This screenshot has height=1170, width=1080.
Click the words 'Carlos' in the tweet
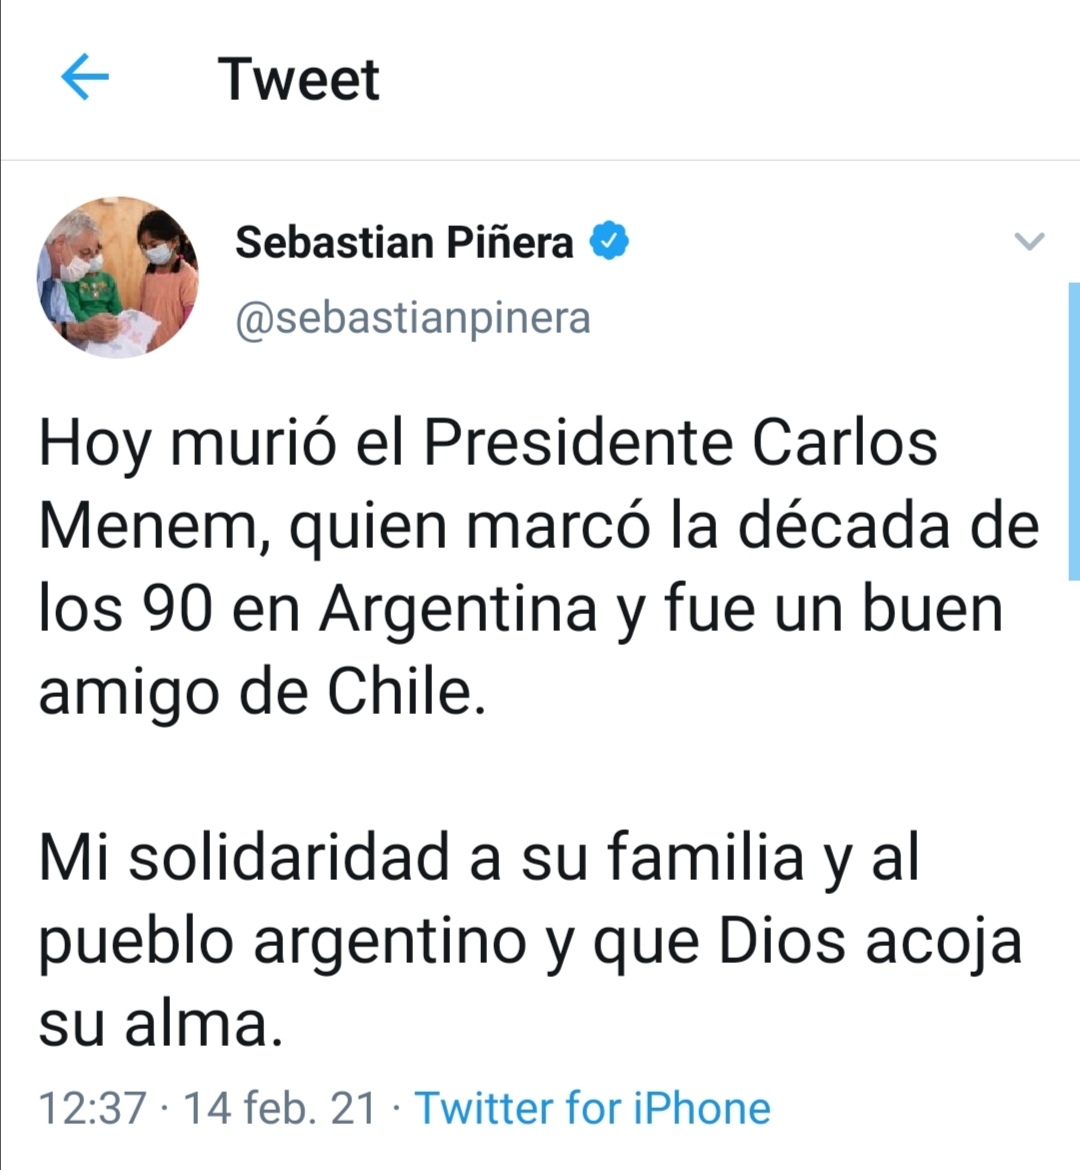(844, 442)
